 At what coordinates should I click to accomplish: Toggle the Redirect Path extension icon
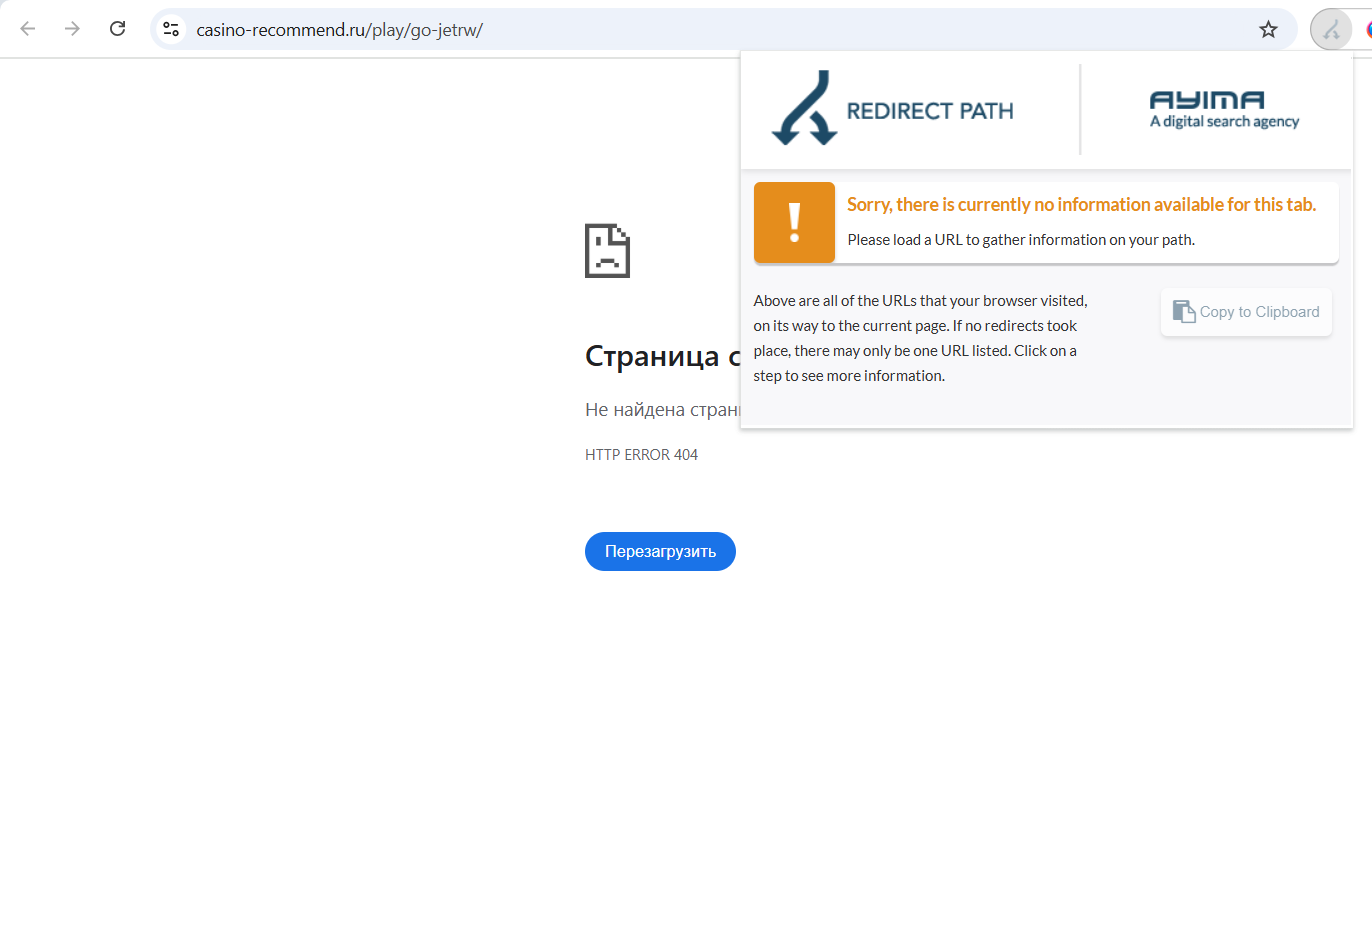click(1331, 29)
